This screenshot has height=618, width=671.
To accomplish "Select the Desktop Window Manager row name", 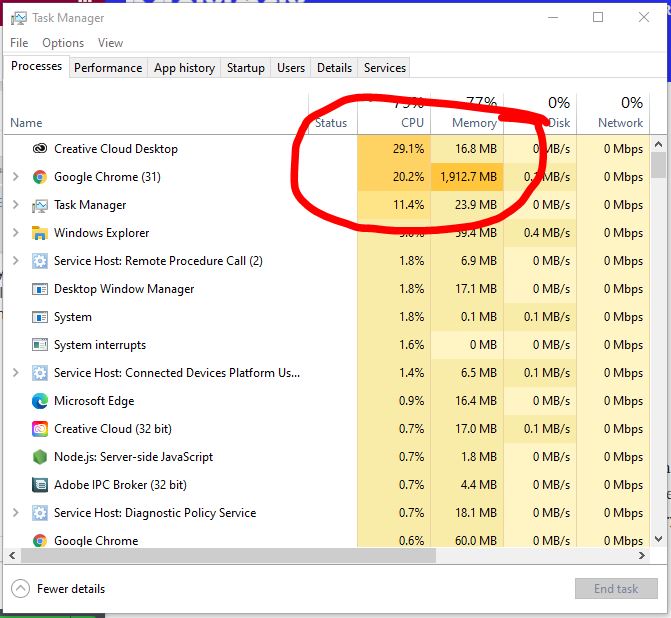I will coord(124,289).
